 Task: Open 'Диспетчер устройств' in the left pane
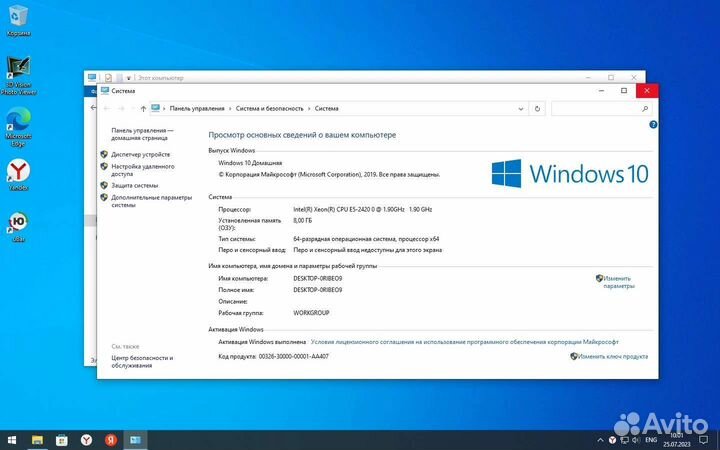140,155
